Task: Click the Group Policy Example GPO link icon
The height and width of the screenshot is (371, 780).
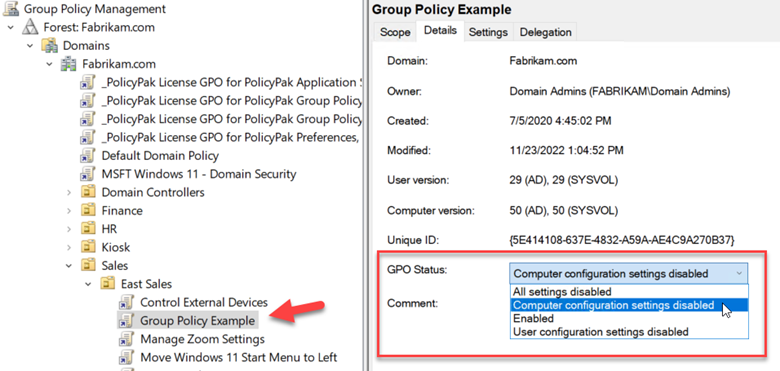Action: 126,321
